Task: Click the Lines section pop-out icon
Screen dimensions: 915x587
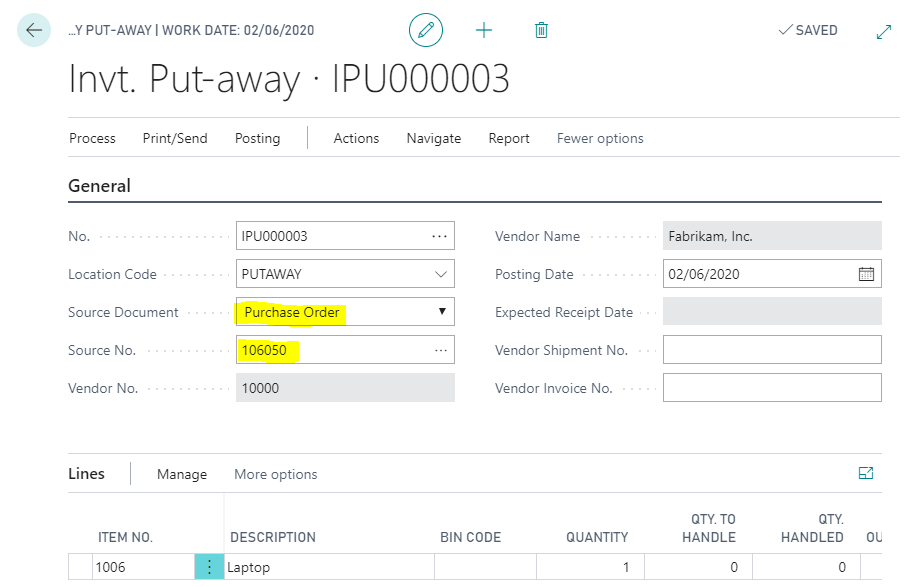Action: coord(866,473)
